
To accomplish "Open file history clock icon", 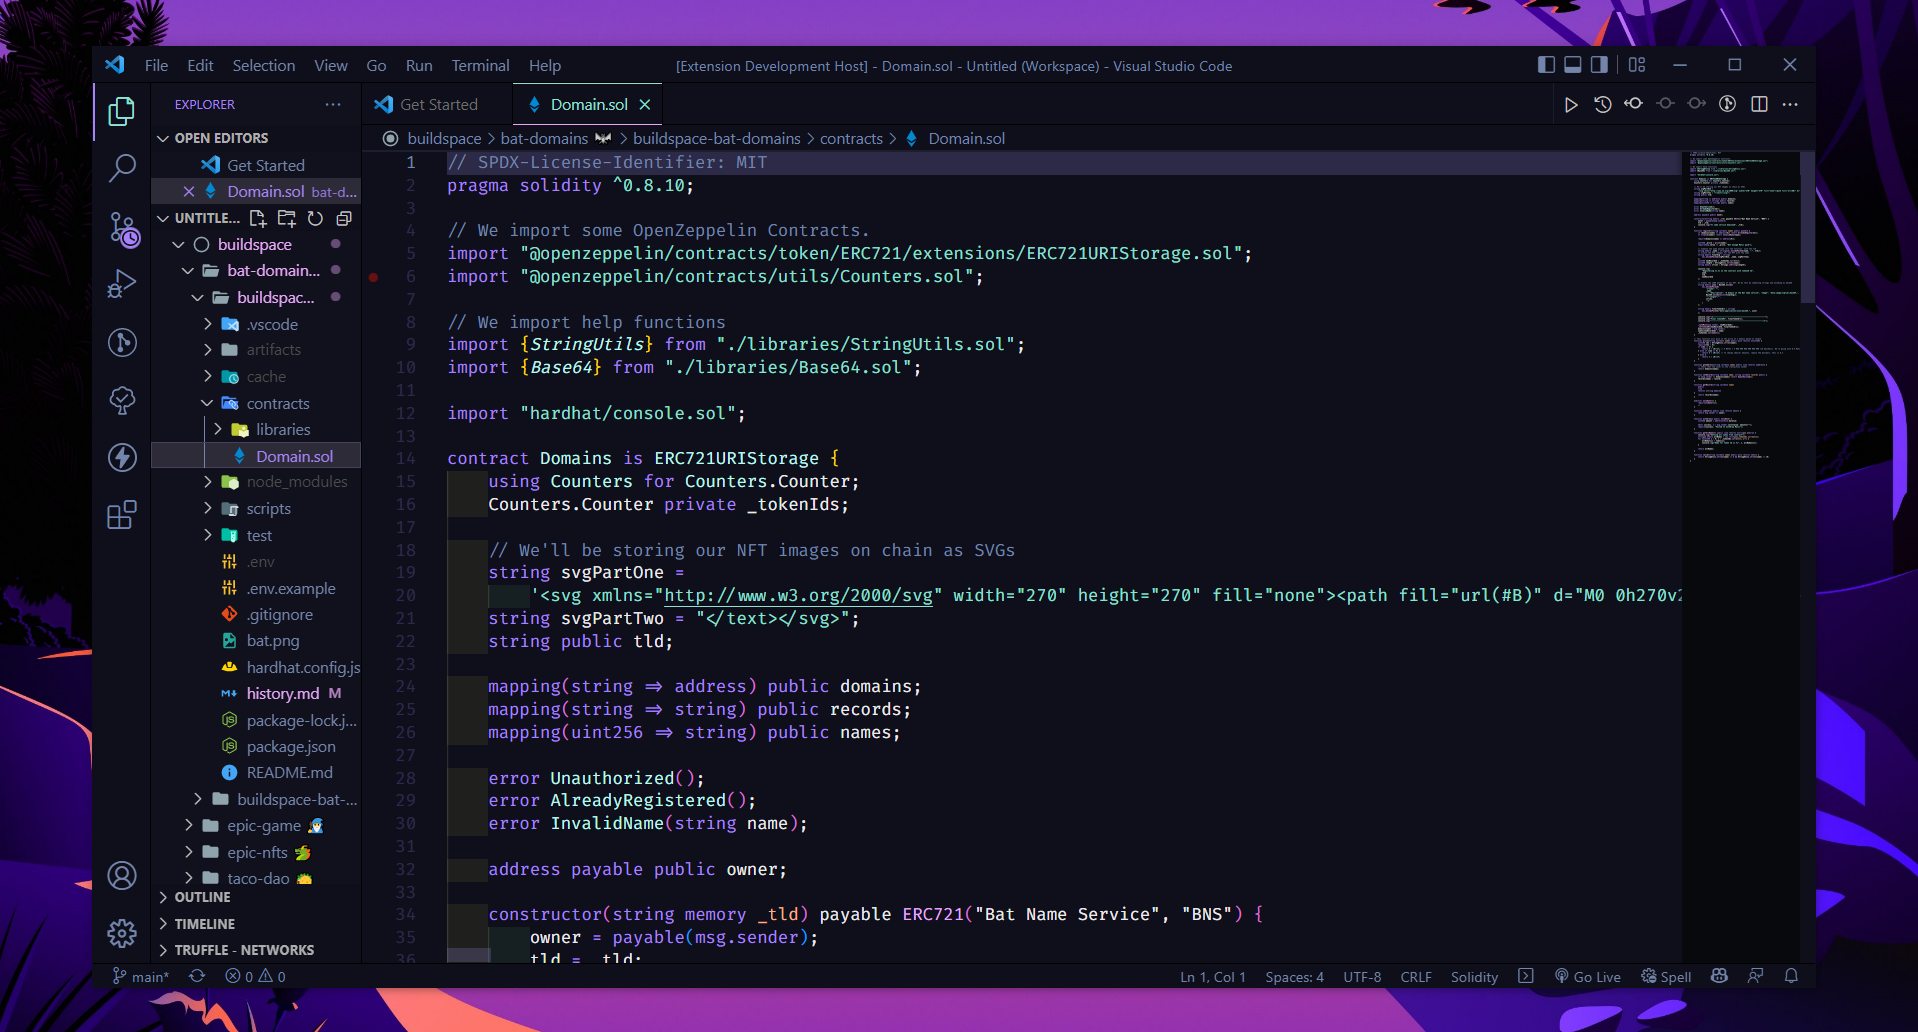I will coord(1603,105).
